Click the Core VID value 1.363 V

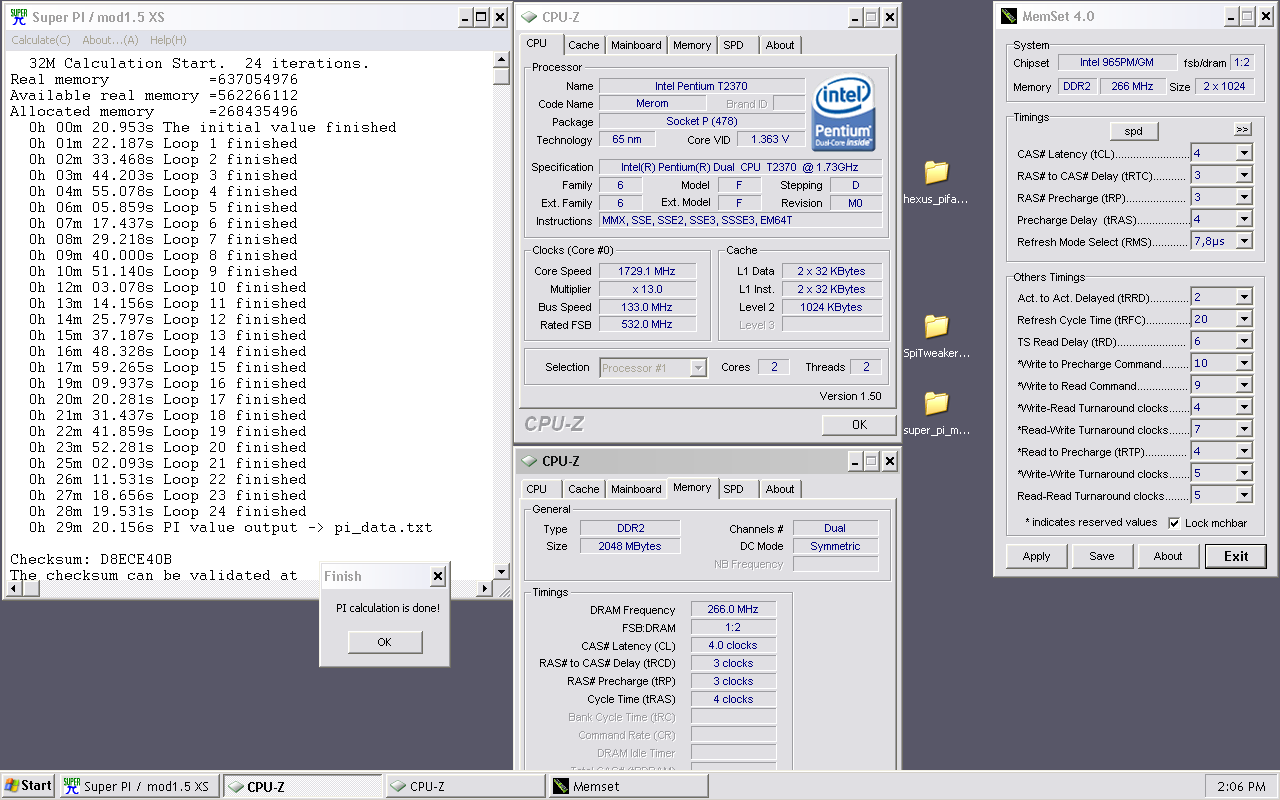pyautogui.click(x=769, y=139)
